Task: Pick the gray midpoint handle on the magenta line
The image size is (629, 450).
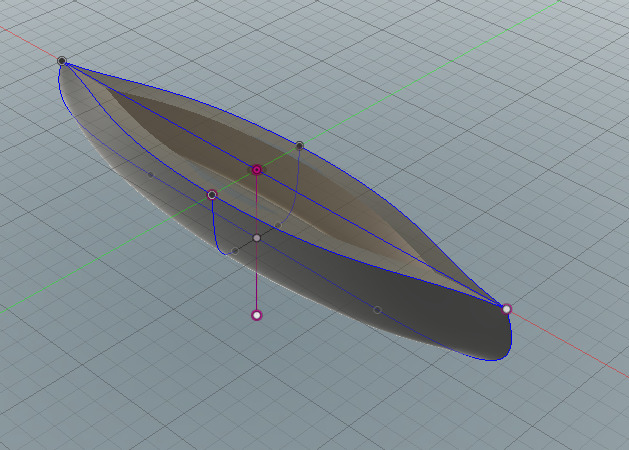Action: 257,238
